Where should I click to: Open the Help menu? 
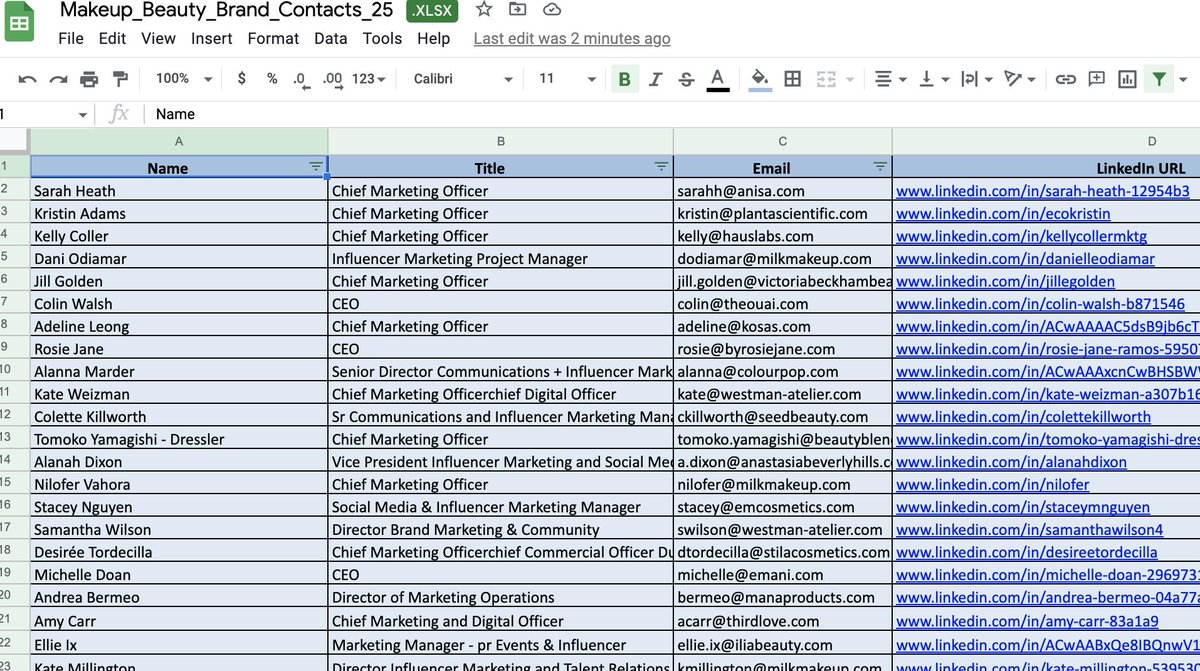tap(434, 39)
